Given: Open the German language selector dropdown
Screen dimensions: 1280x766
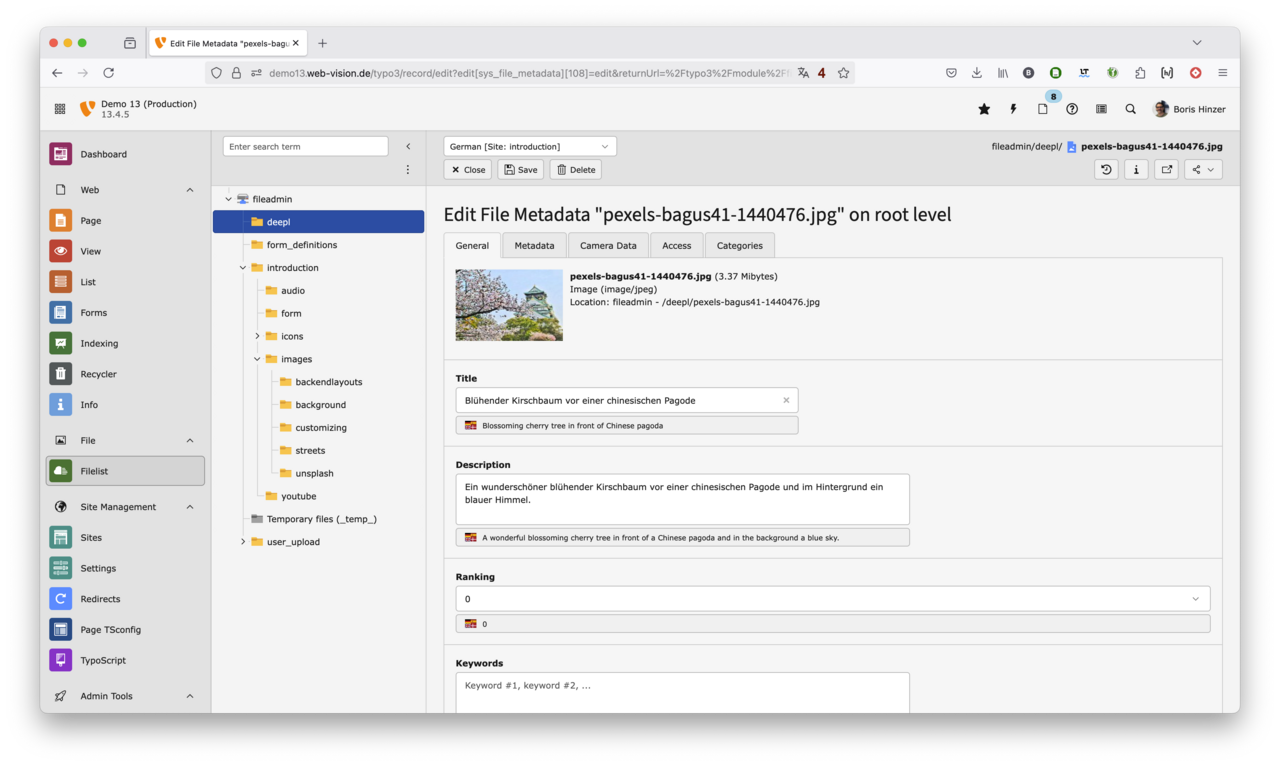Looking at the screenshot, I should [530, 145].
